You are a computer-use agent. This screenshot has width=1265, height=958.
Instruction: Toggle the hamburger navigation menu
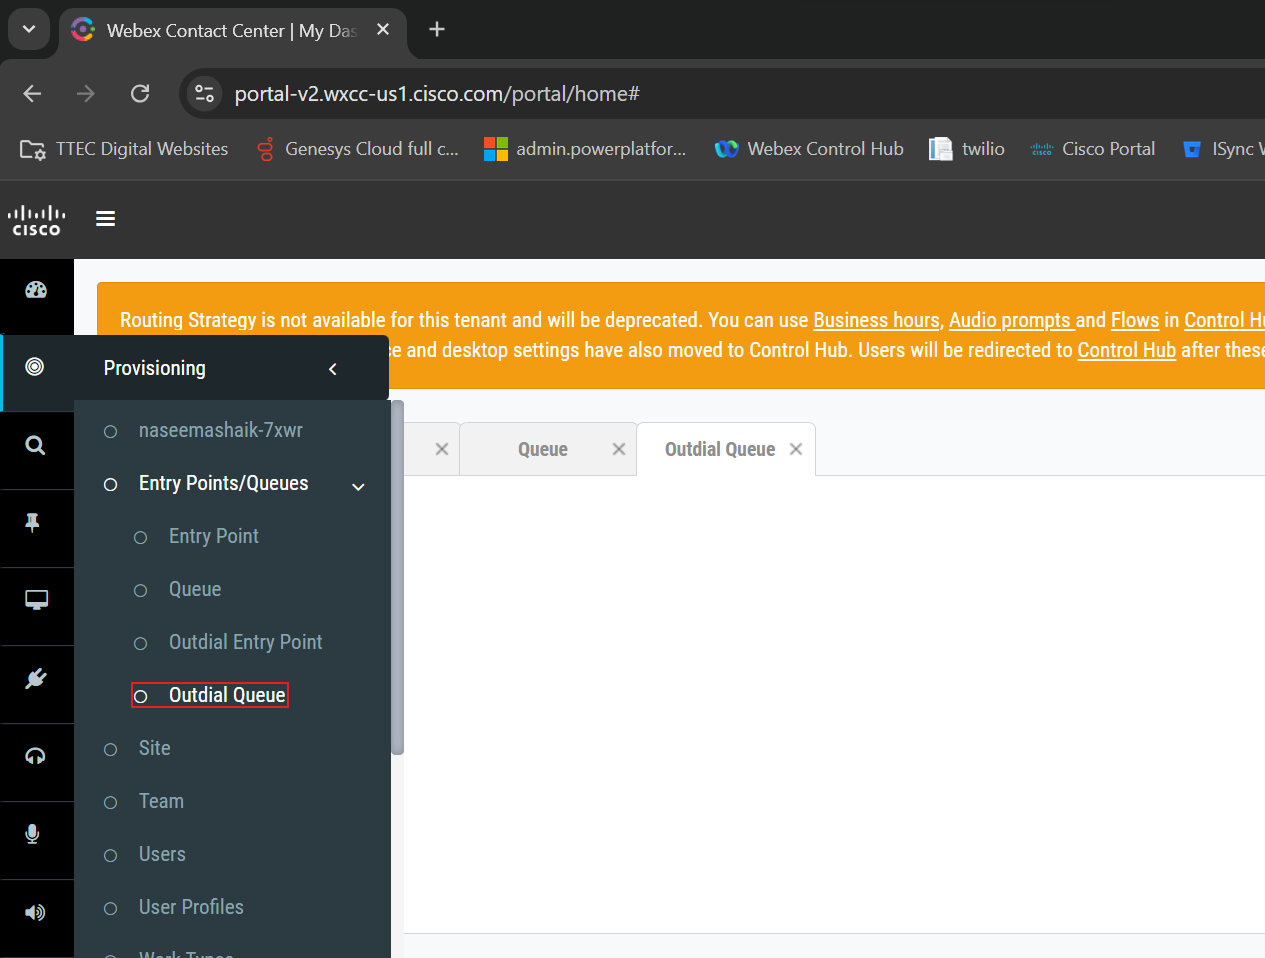(105, 218)
